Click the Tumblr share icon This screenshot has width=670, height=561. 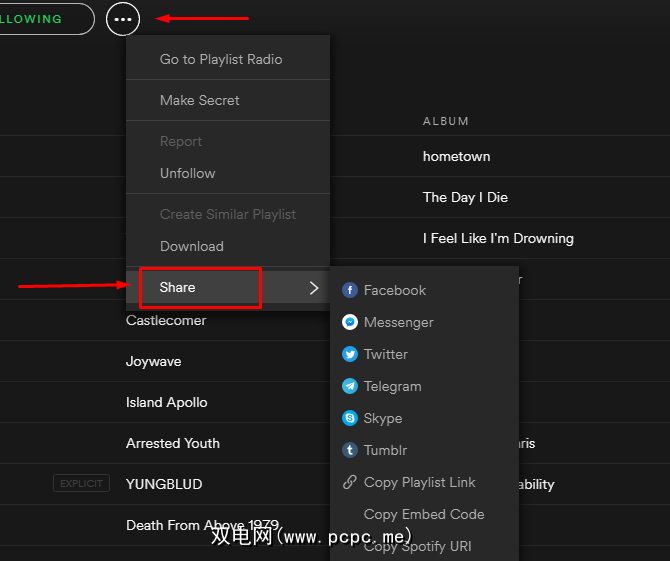point(350,450)
